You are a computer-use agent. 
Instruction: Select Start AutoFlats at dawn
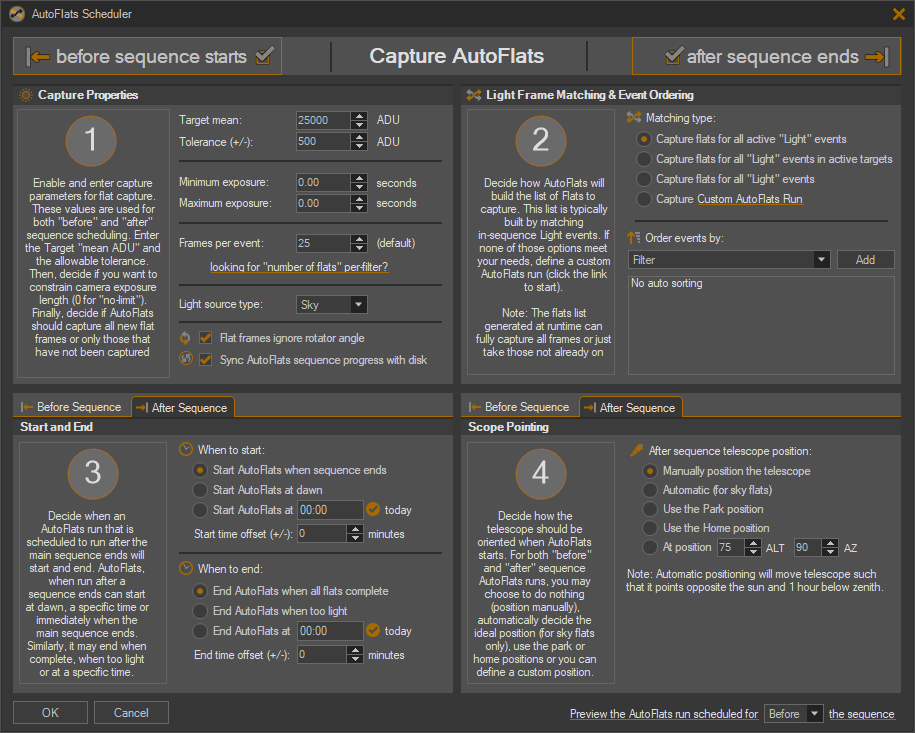(200, 490)
